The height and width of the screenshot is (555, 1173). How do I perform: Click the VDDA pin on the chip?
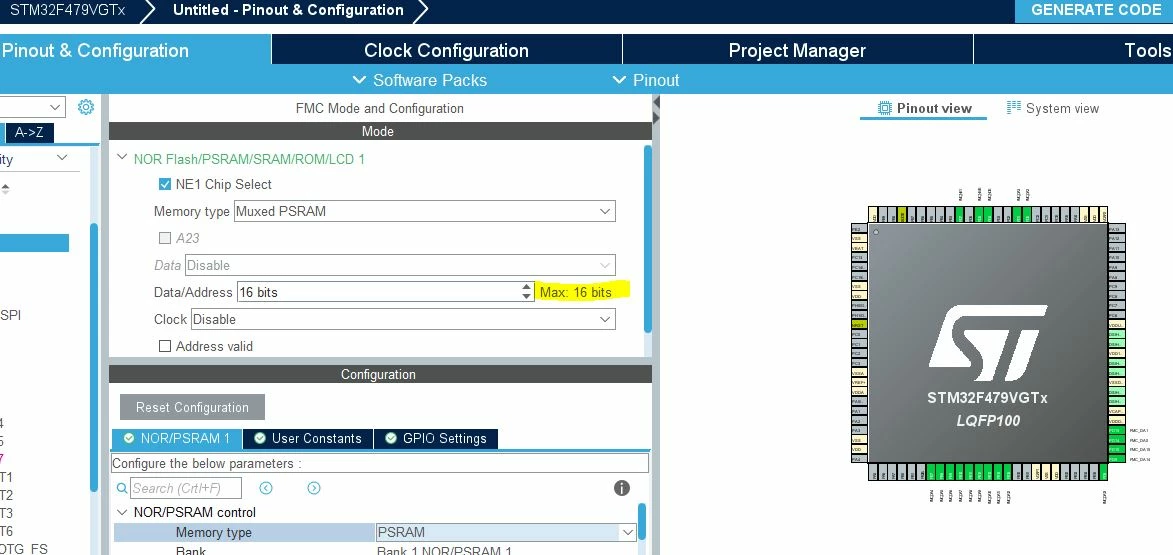point(860,392)
